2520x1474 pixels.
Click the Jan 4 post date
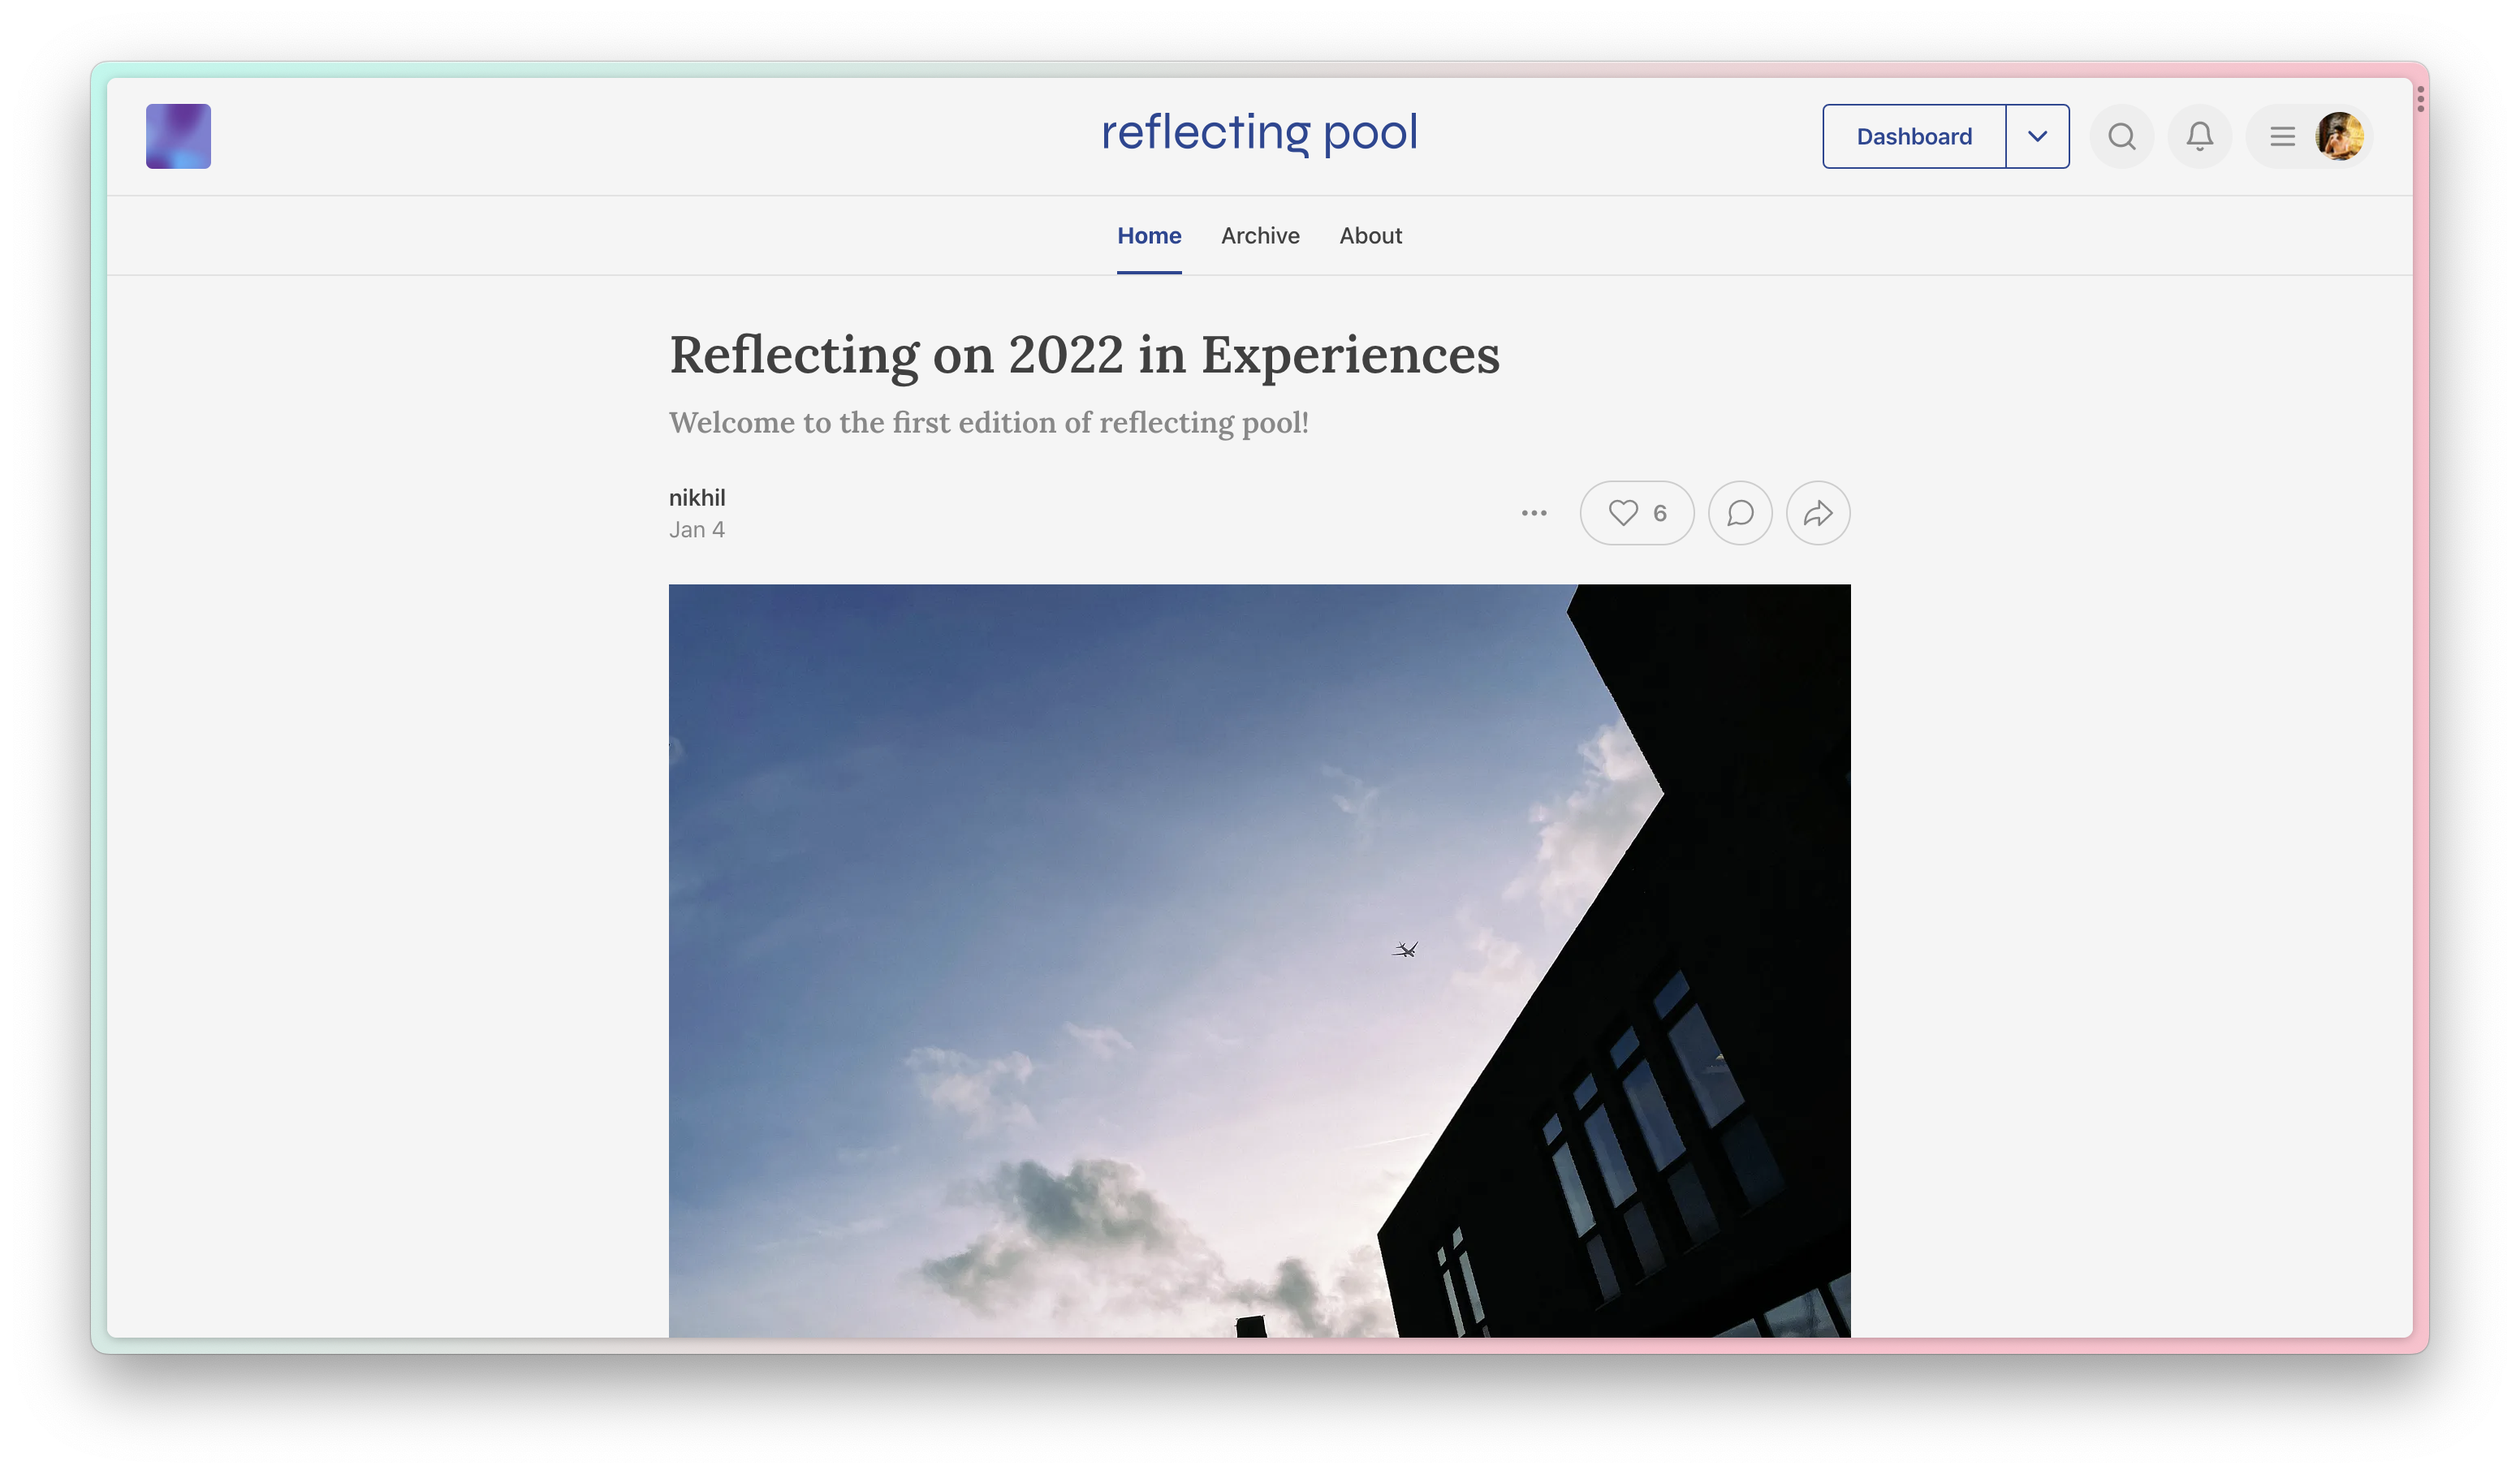tap(697, 530)
